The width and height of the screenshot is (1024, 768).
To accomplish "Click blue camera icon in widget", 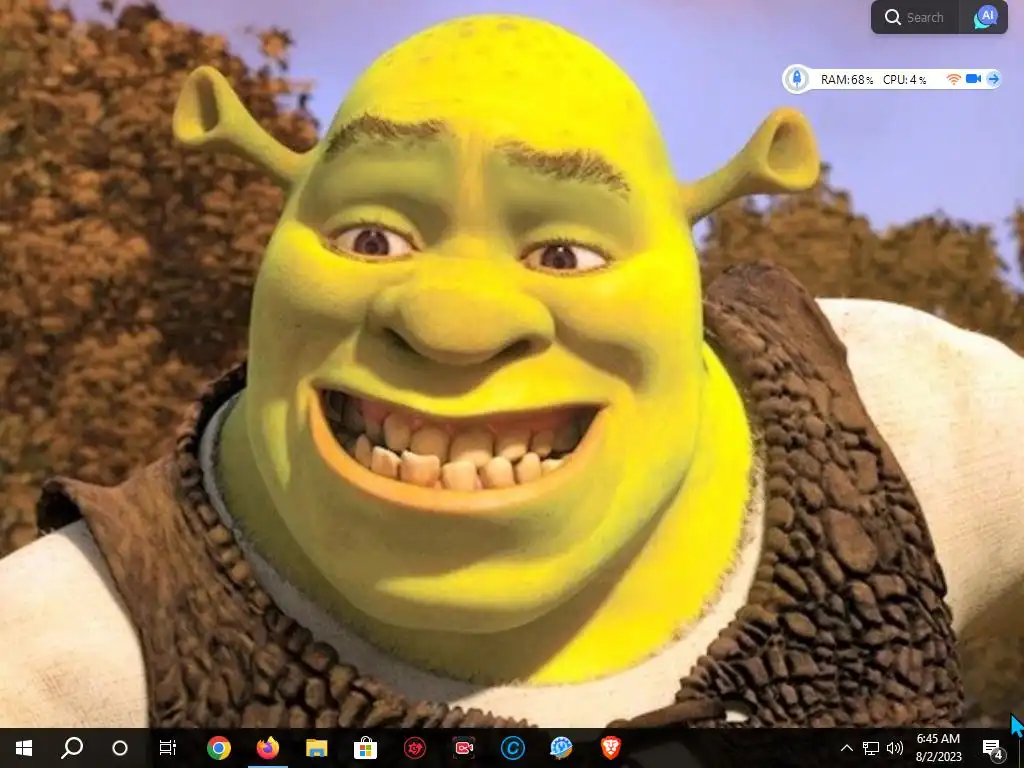I will pos(974,79).
